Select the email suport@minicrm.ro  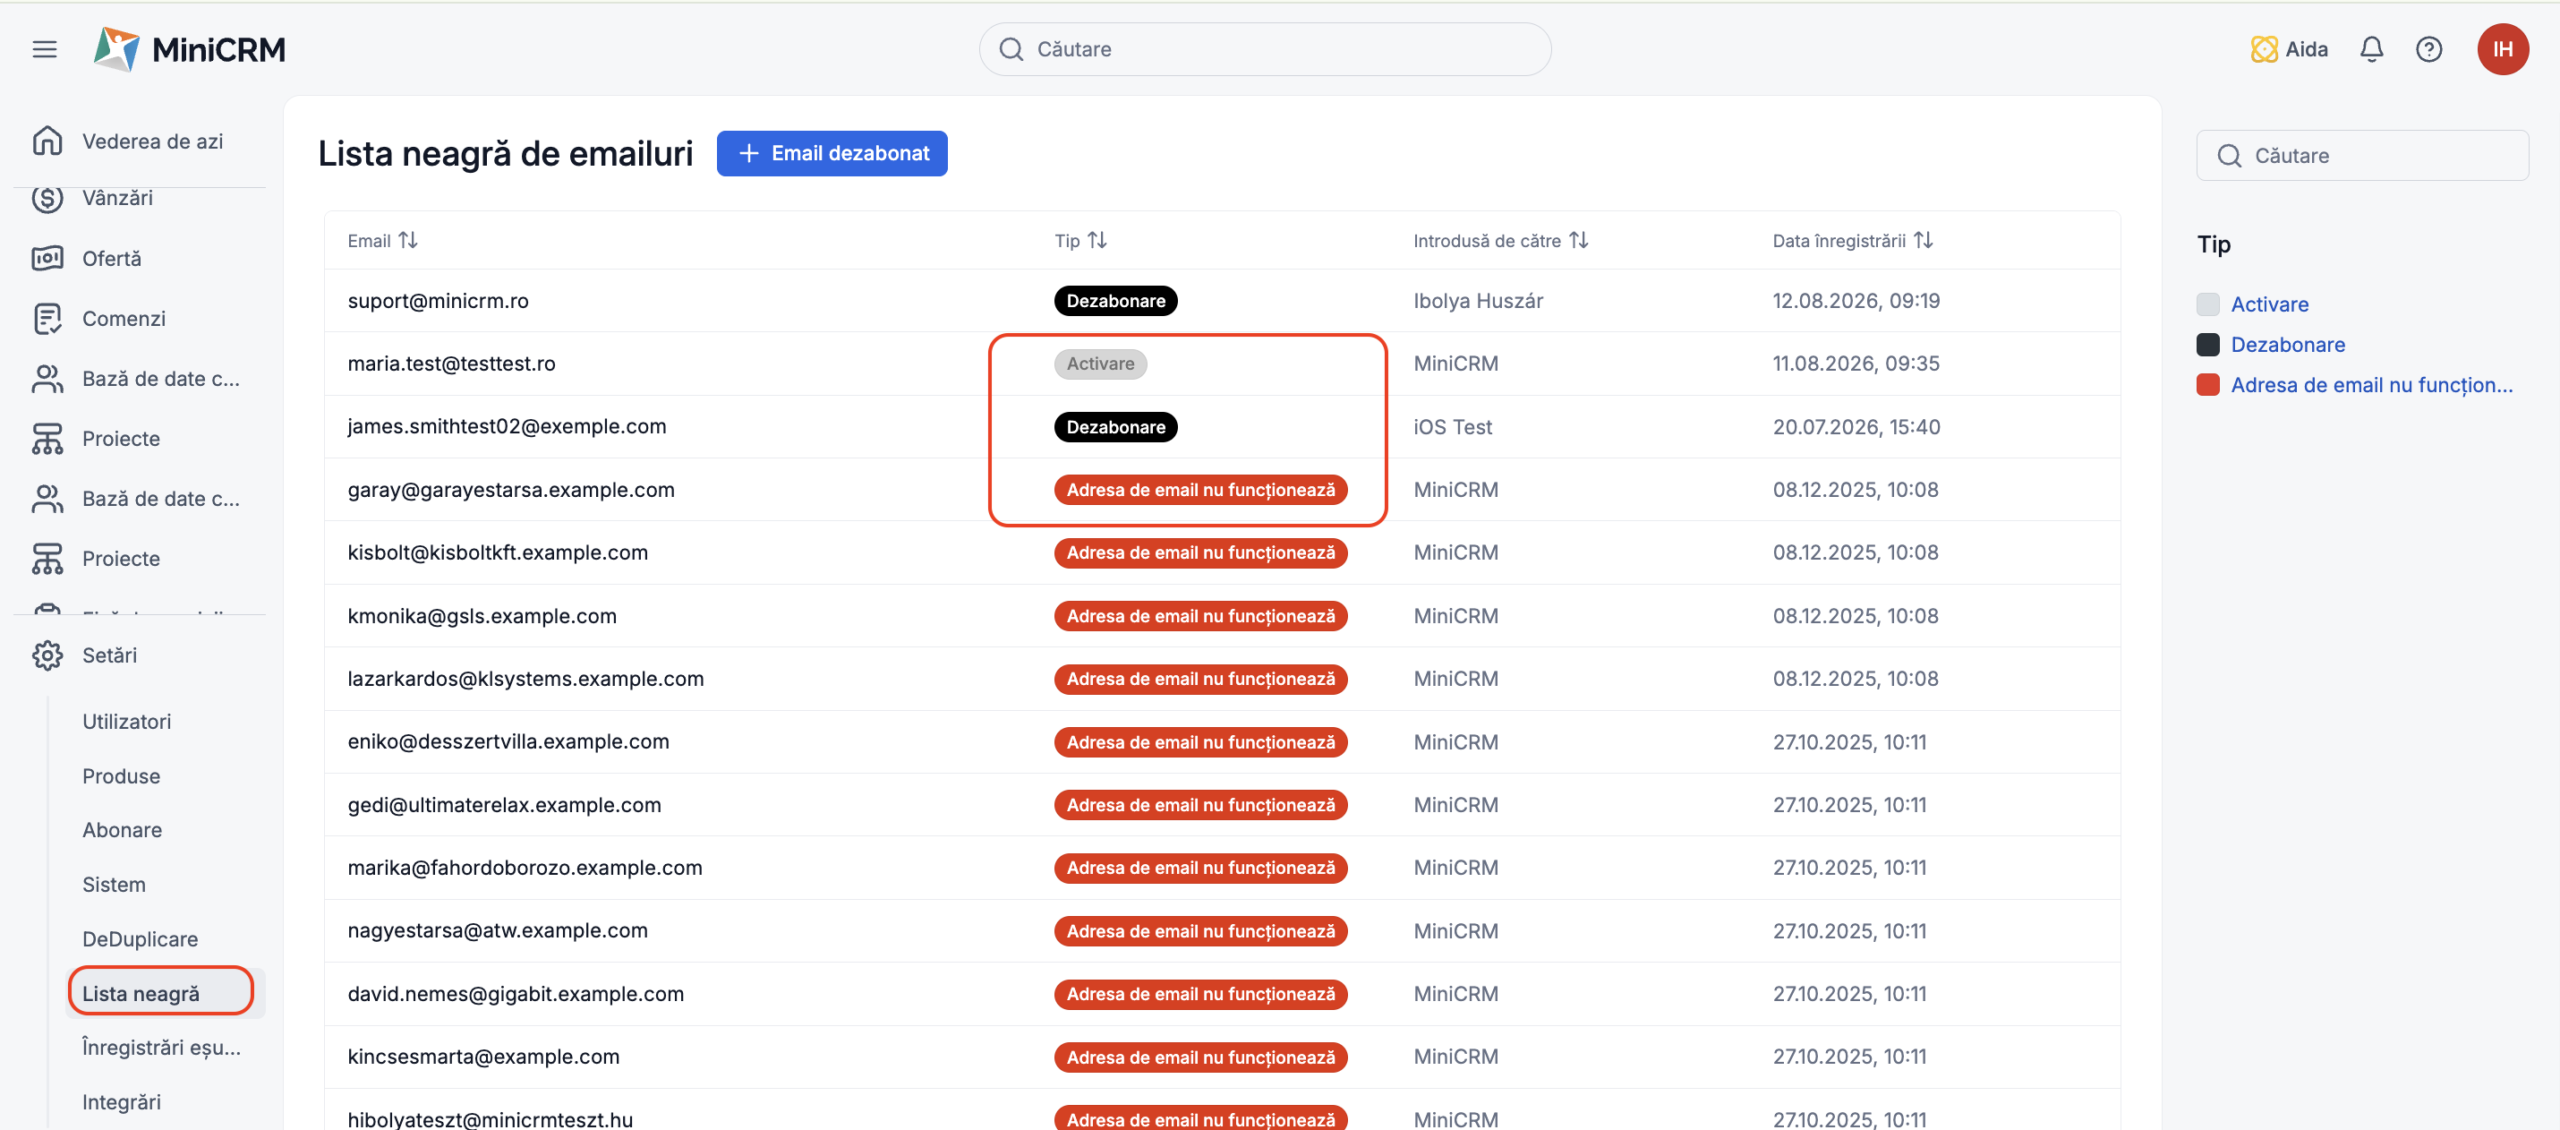pyautogui.click(x=438, y=301)
